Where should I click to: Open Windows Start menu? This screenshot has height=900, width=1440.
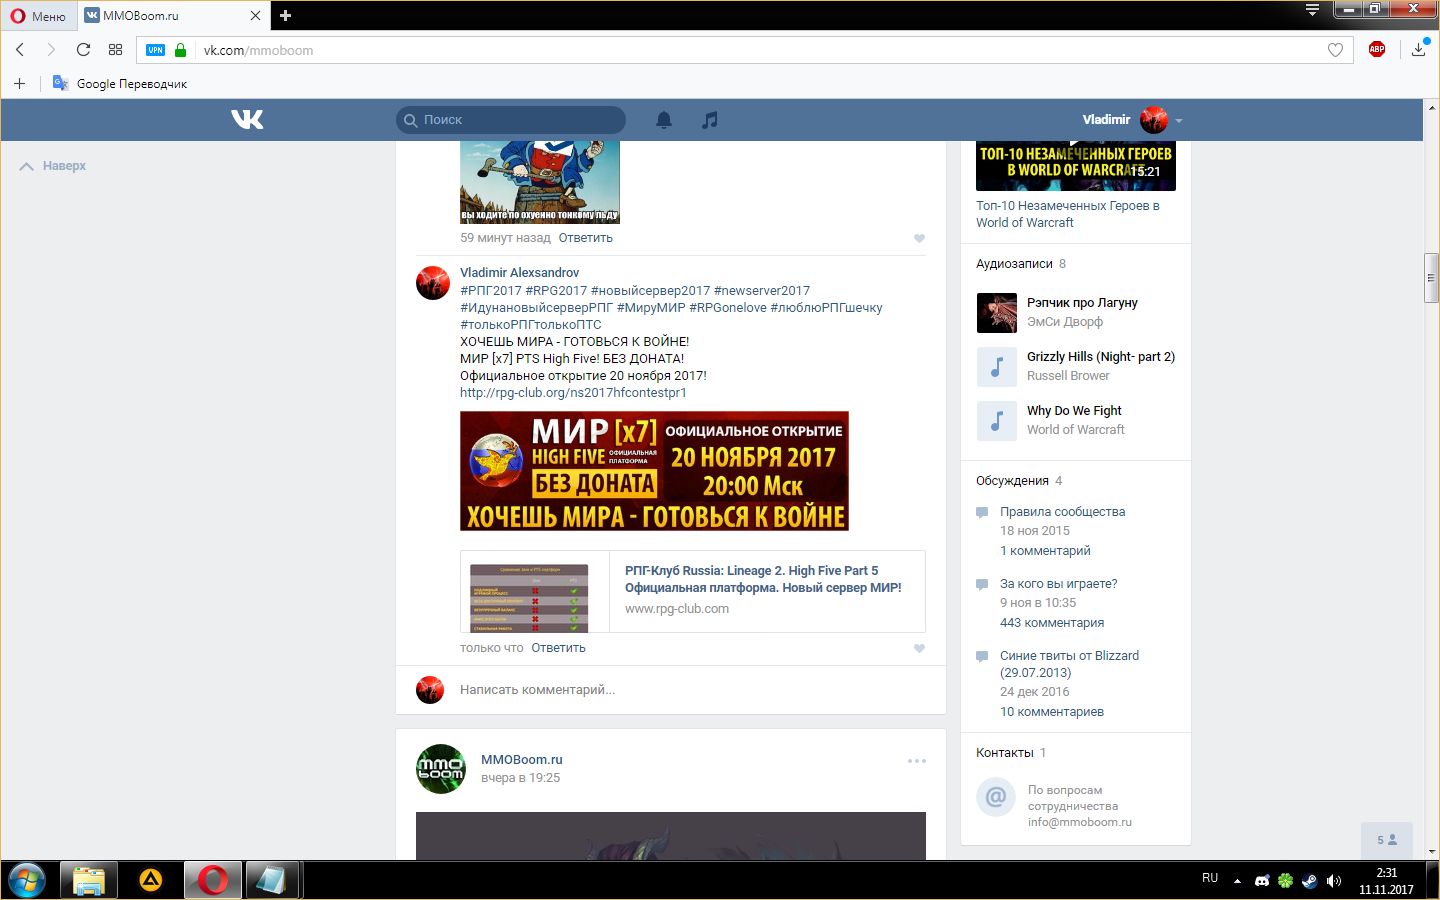[27, 880]
